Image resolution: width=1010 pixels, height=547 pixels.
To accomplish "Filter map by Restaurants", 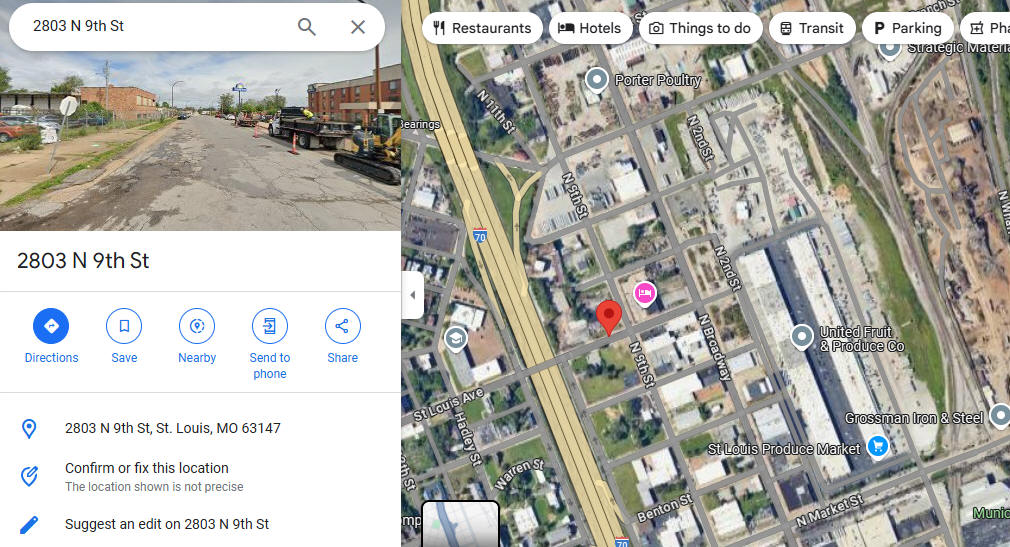I will 482,28.
